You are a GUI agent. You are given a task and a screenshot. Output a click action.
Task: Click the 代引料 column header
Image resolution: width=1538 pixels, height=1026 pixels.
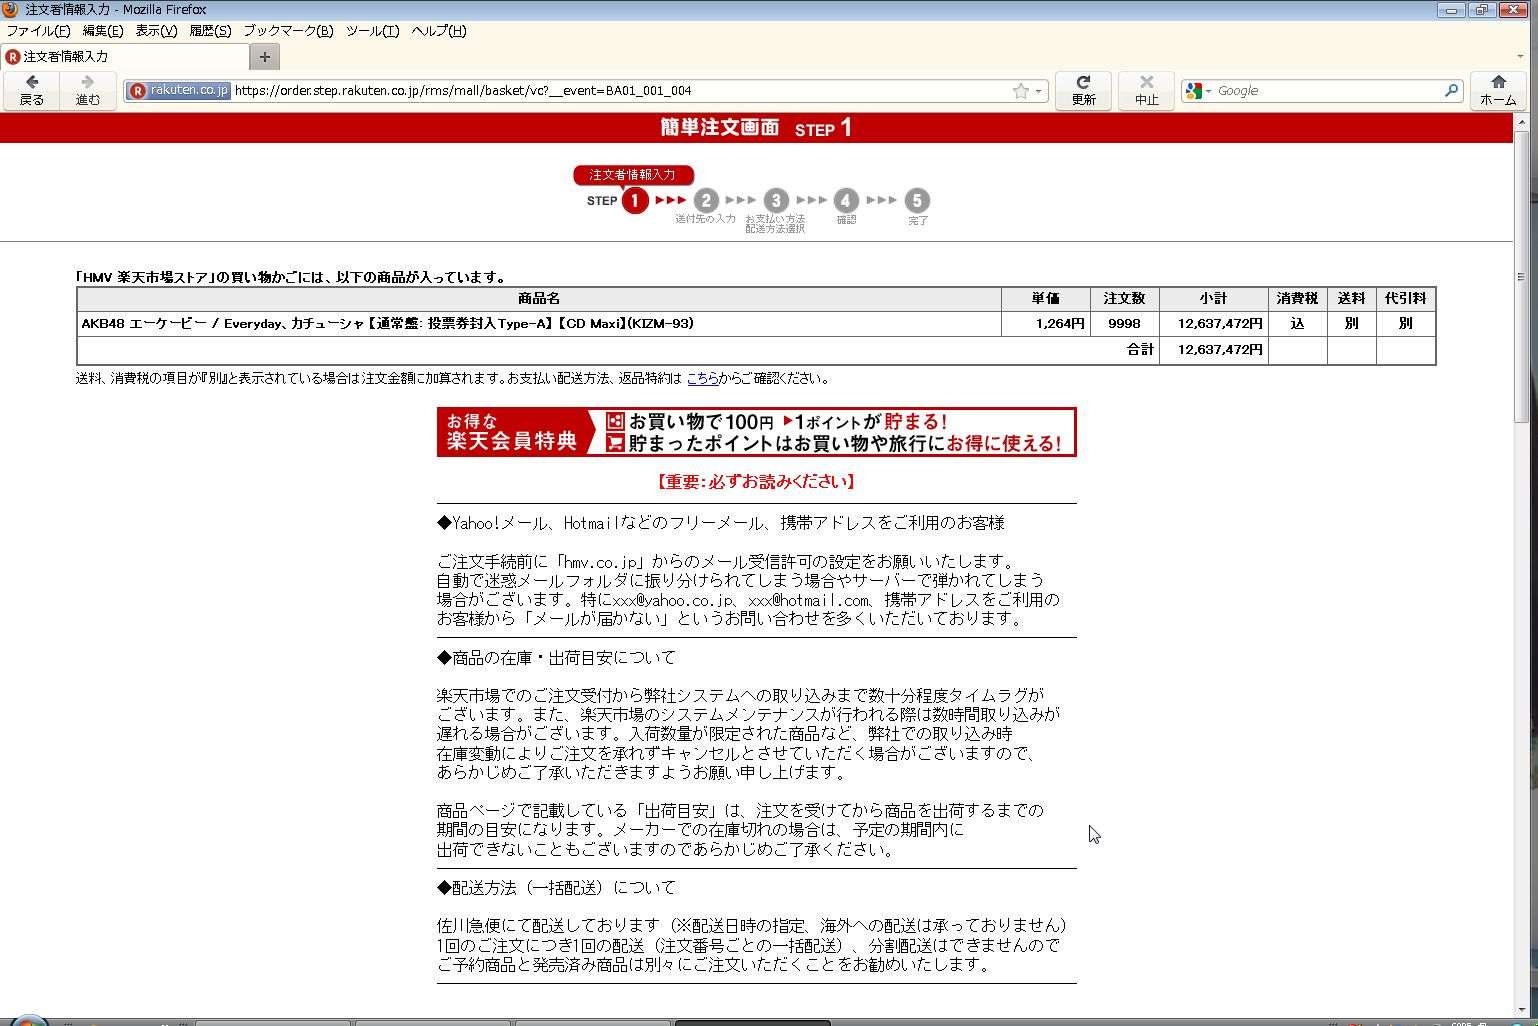[x=1405, y=299]
